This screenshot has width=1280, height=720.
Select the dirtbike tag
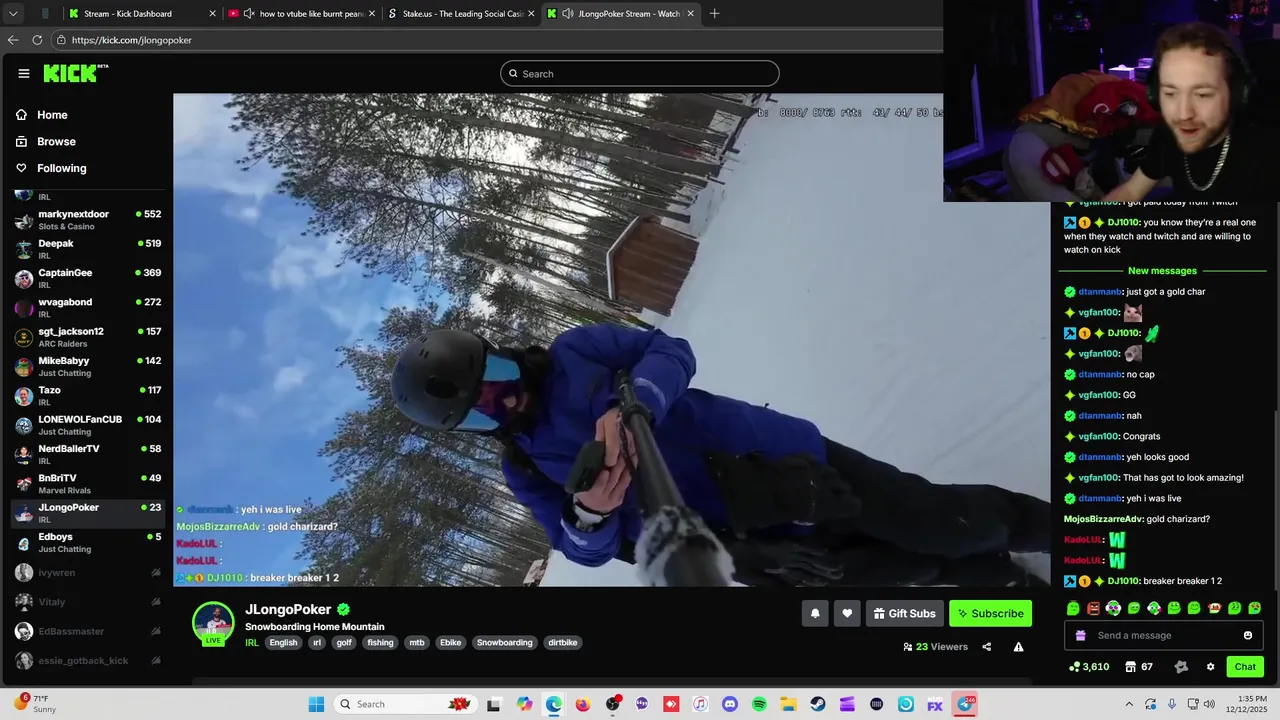pos(562,643)
